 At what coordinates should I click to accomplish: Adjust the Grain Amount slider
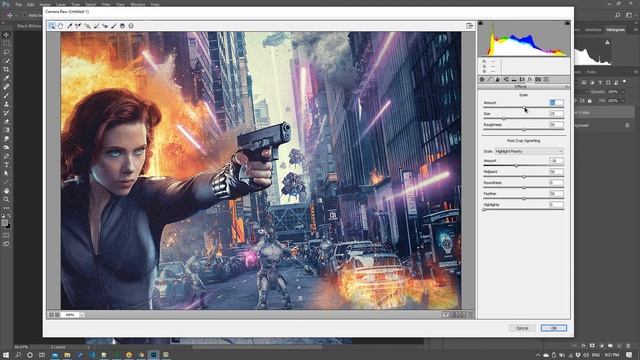click(x=524, y=108)
